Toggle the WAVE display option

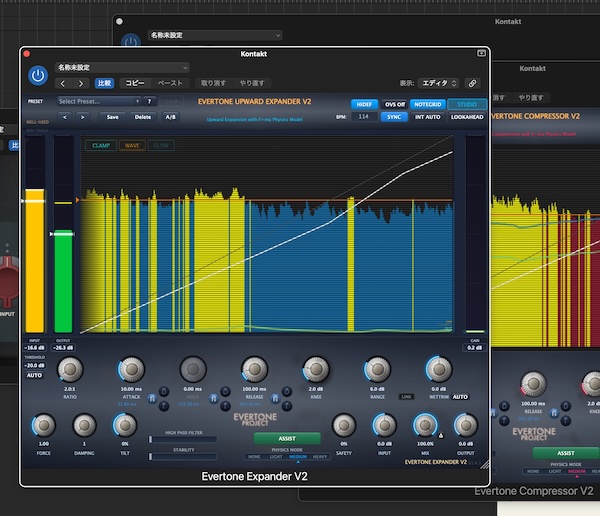(132, 145)
